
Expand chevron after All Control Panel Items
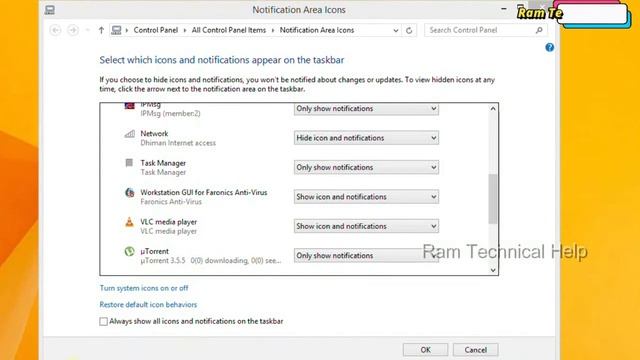(273, 30)
